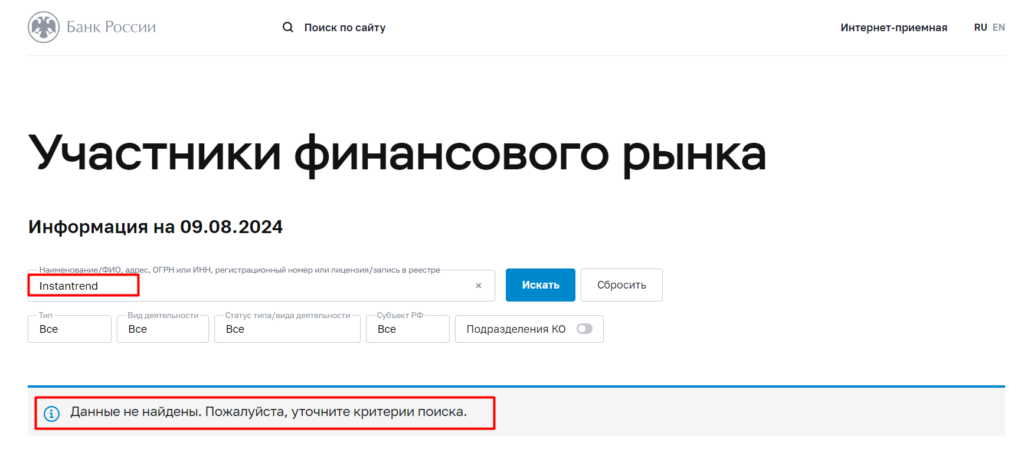Expand the Вид деятельности dropdown

click(163, 329)
